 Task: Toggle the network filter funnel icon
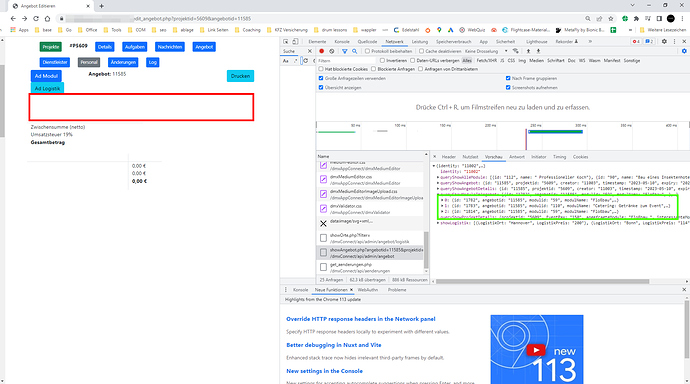(345, 51)
